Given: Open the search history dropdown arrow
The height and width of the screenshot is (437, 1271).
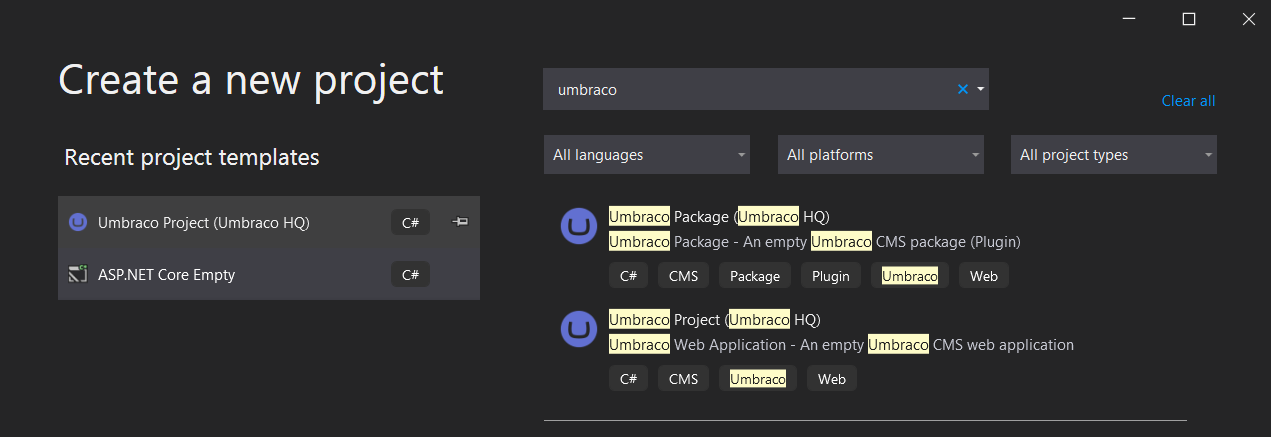Looking at the screenshot, I should coord(981,89).
